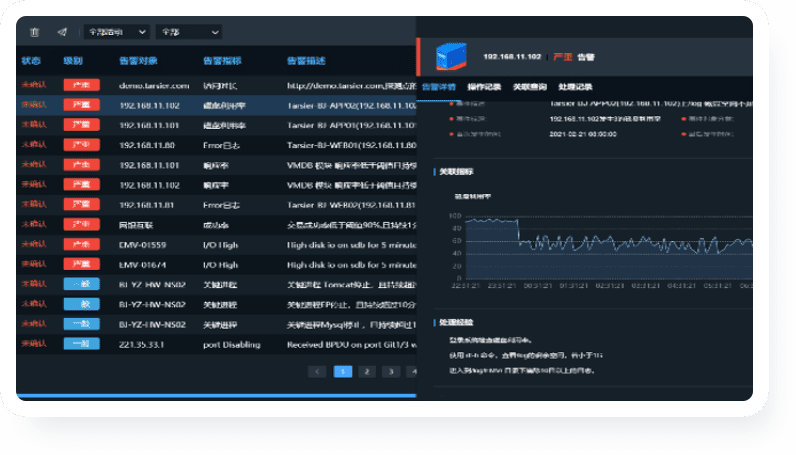Click the paper-plane send icon in toolbar
This screenshot has height=455, width=796.
[x=62, y=32]
